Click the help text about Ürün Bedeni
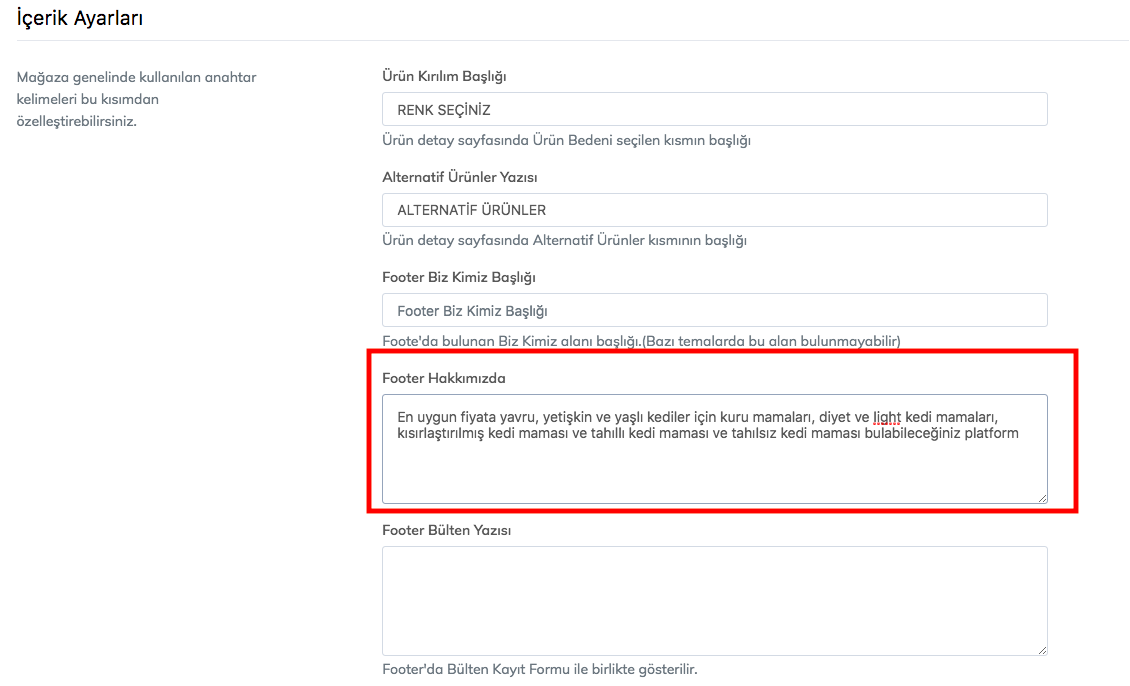This screenshot has width=1130, height=686. tap(566, 140)
